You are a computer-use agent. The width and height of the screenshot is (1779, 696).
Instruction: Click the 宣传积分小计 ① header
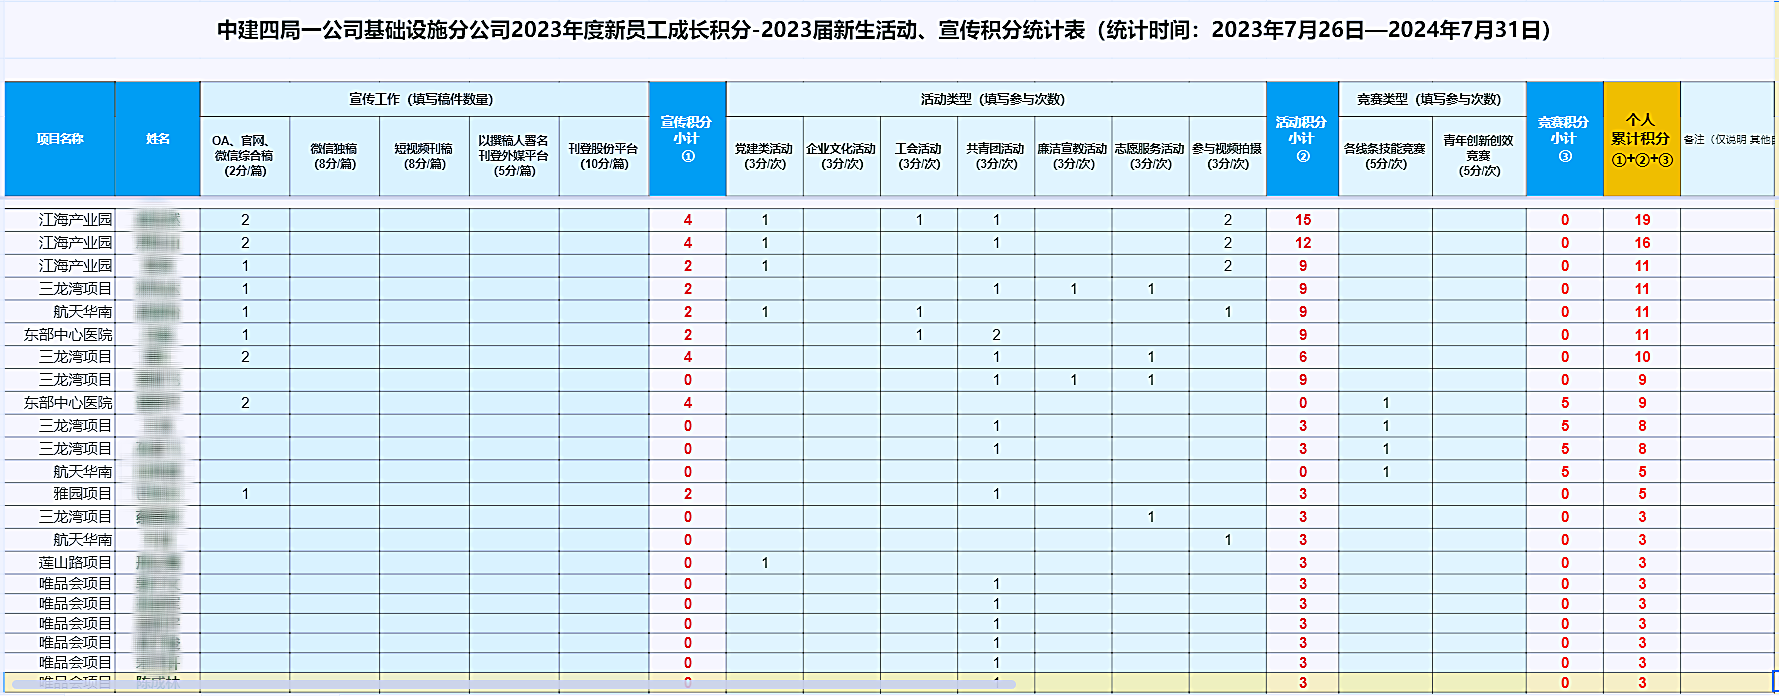point(687,139)
